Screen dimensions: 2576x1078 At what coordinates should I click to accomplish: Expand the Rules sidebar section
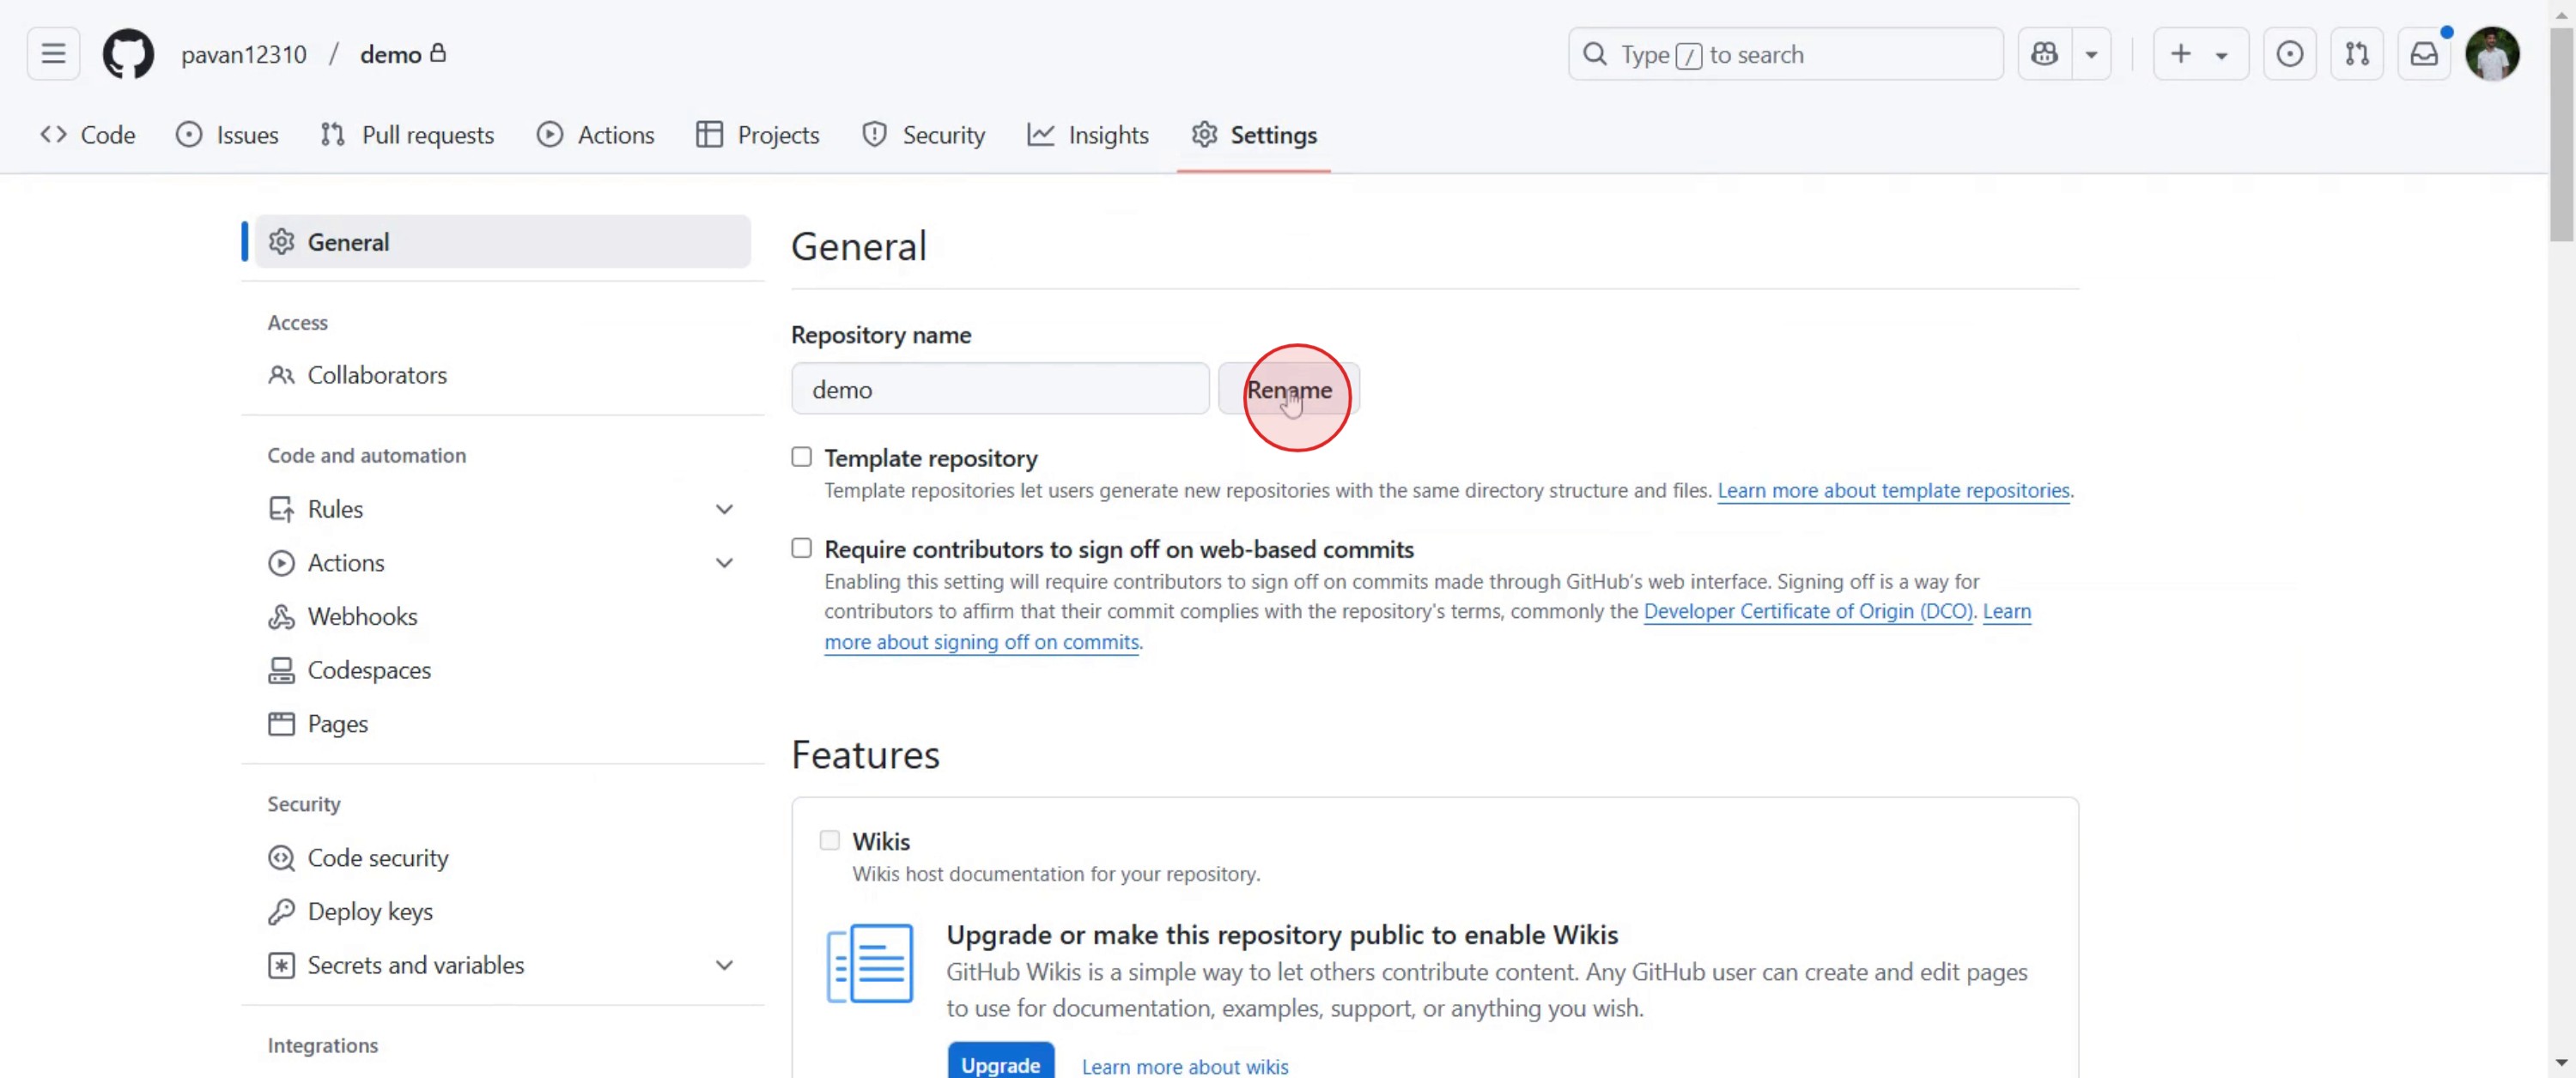click(x=724, y=509)
